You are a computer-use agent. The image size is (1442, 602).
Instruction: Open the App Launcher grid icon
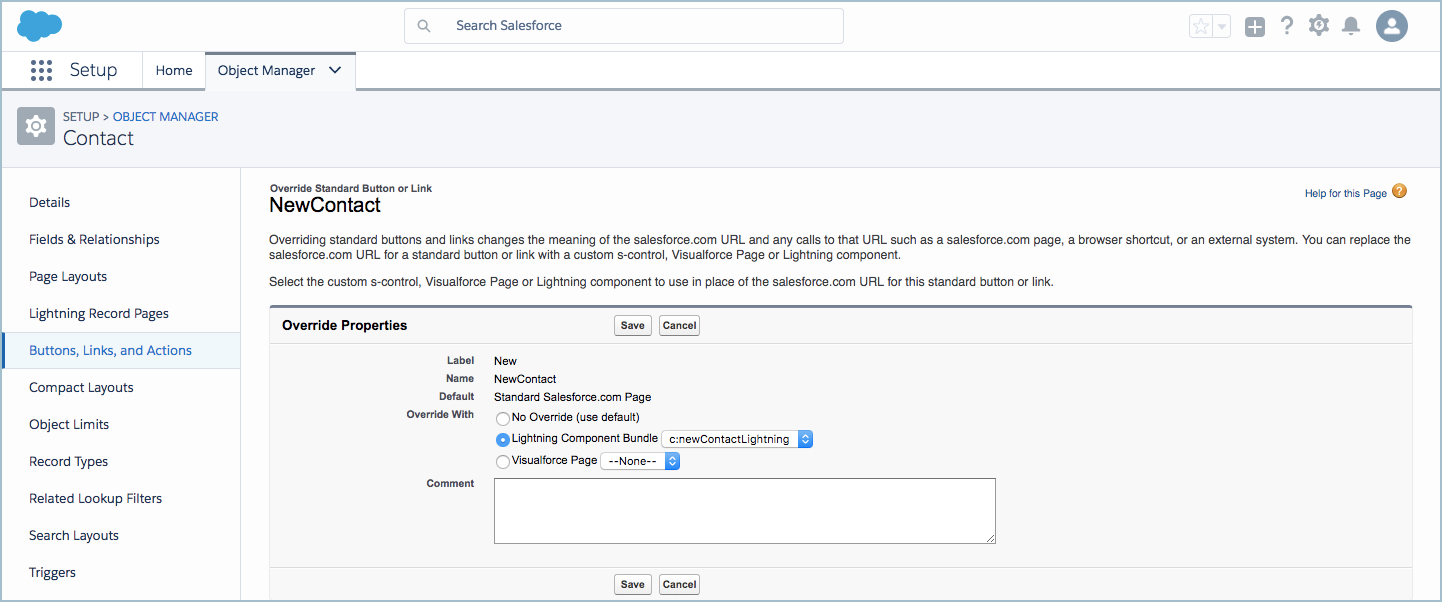(x=41, y=70)
